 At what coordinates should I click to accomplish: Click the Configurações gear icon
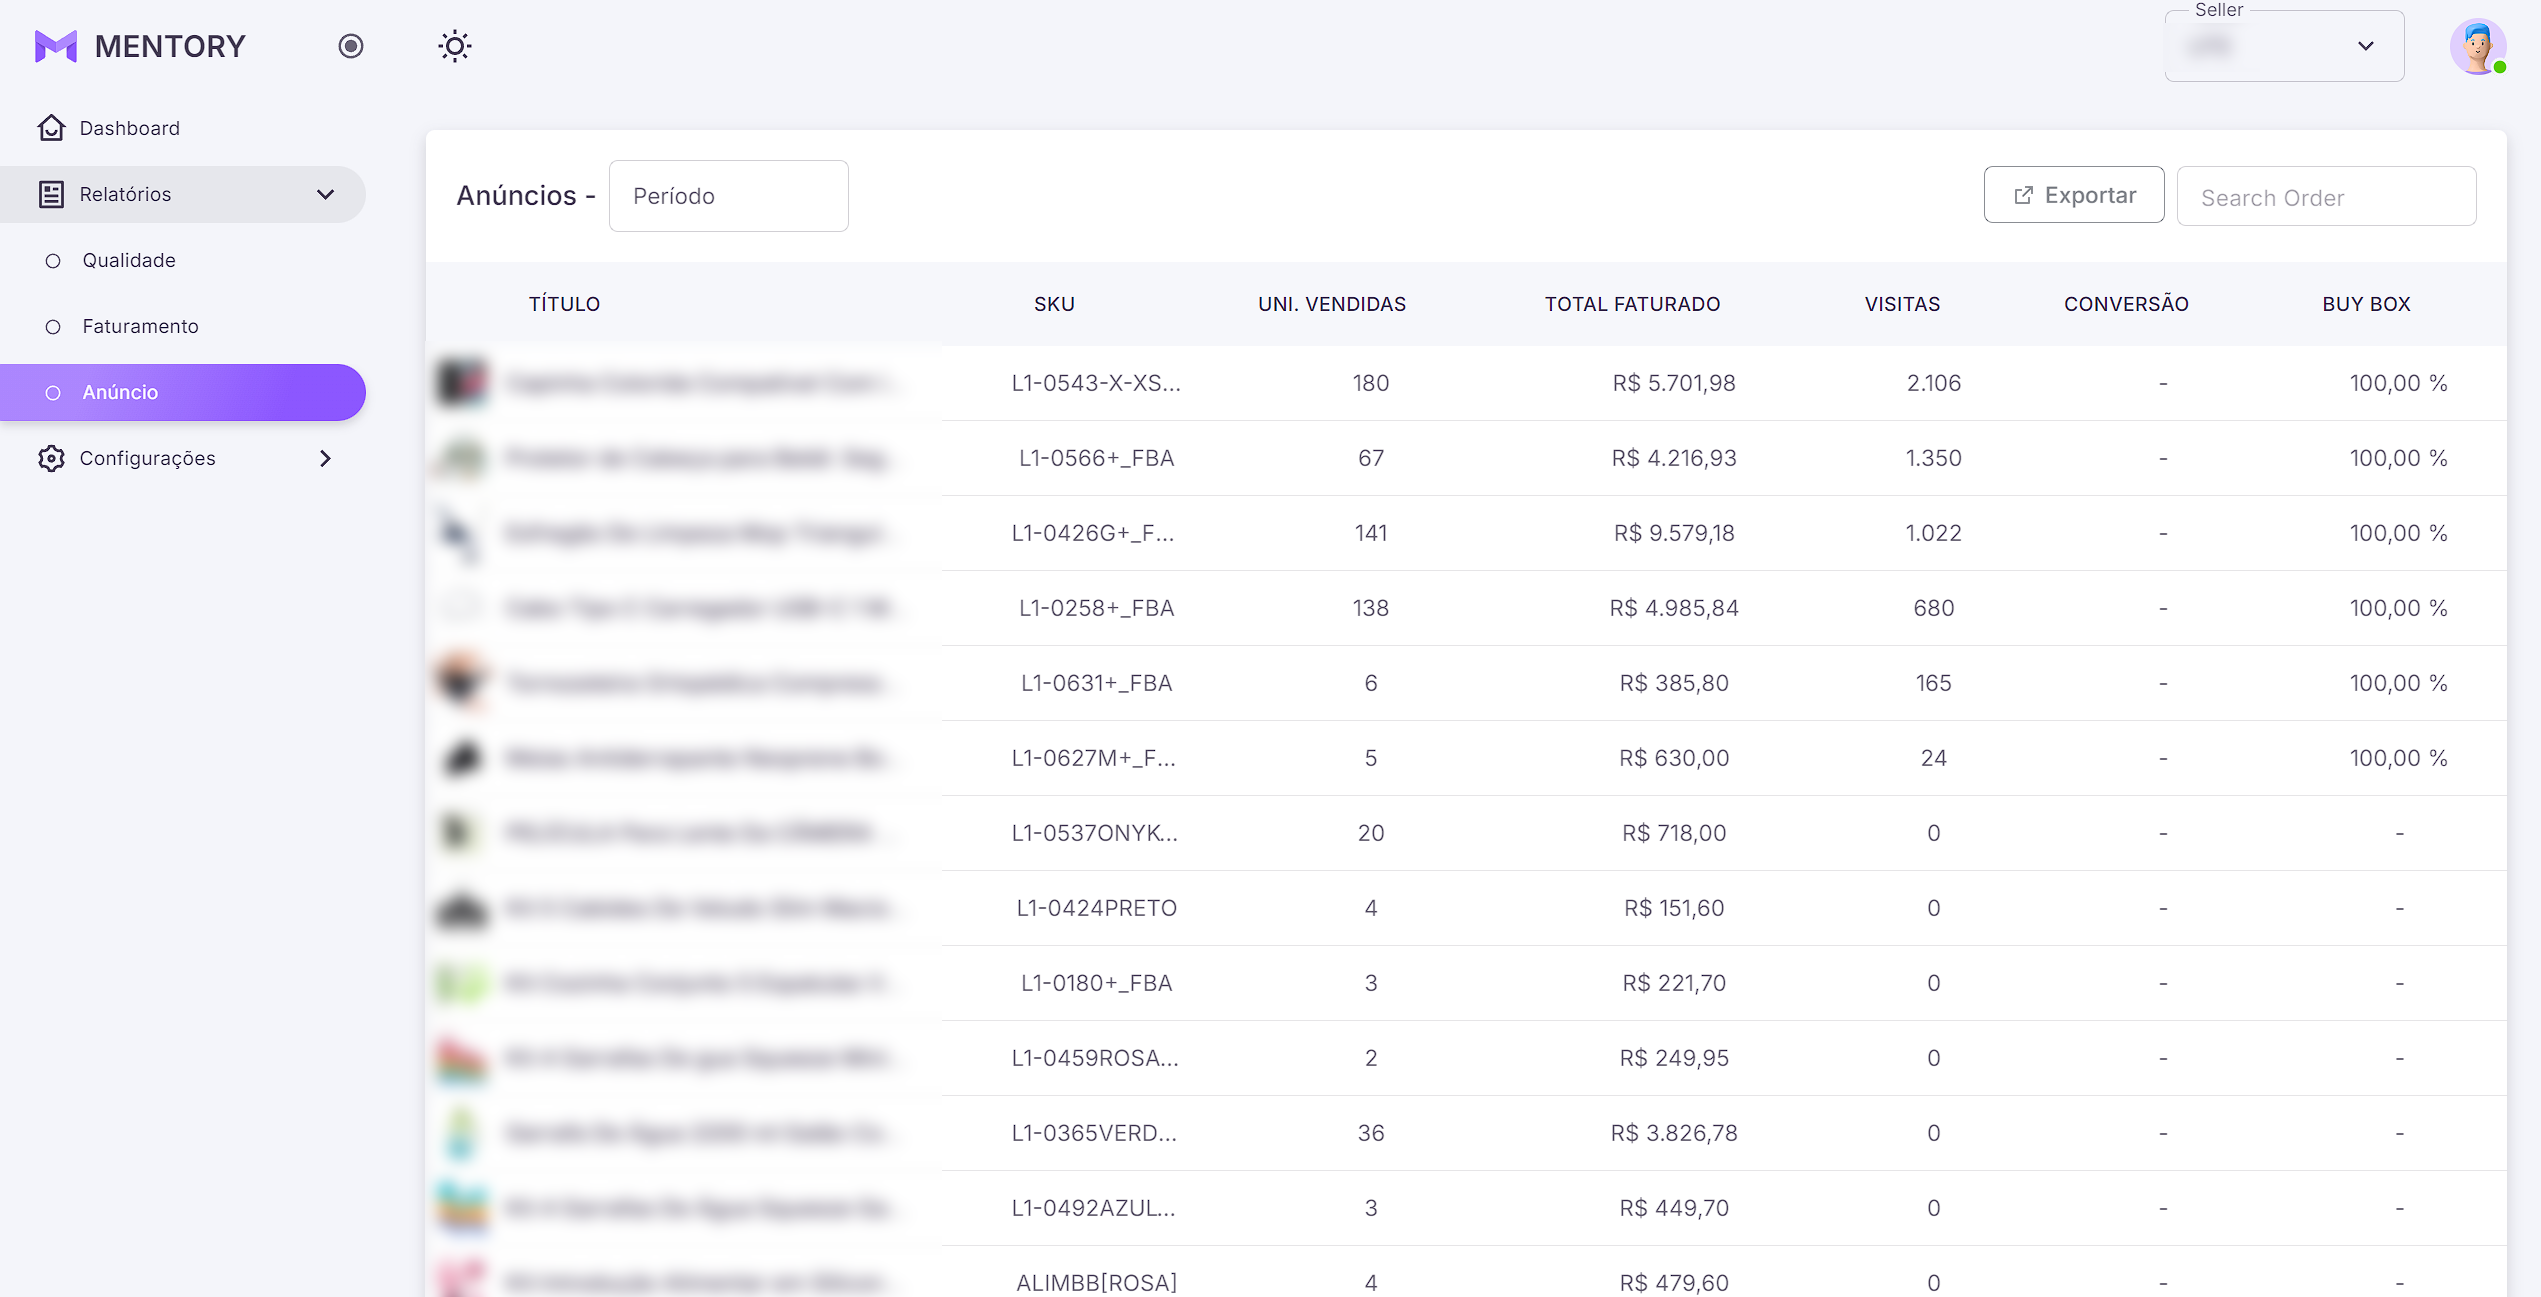click(x=51, y=458)
